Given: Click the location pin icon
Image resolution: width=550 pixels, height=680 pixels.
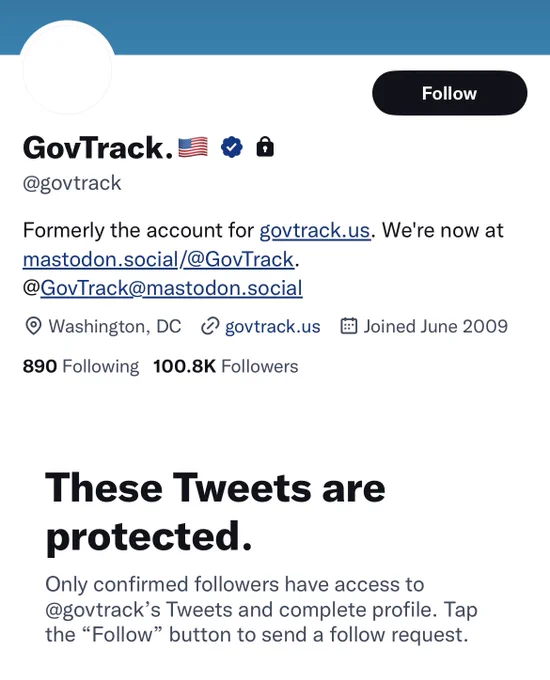Looking at the screenshot, I should click(33, 326).
